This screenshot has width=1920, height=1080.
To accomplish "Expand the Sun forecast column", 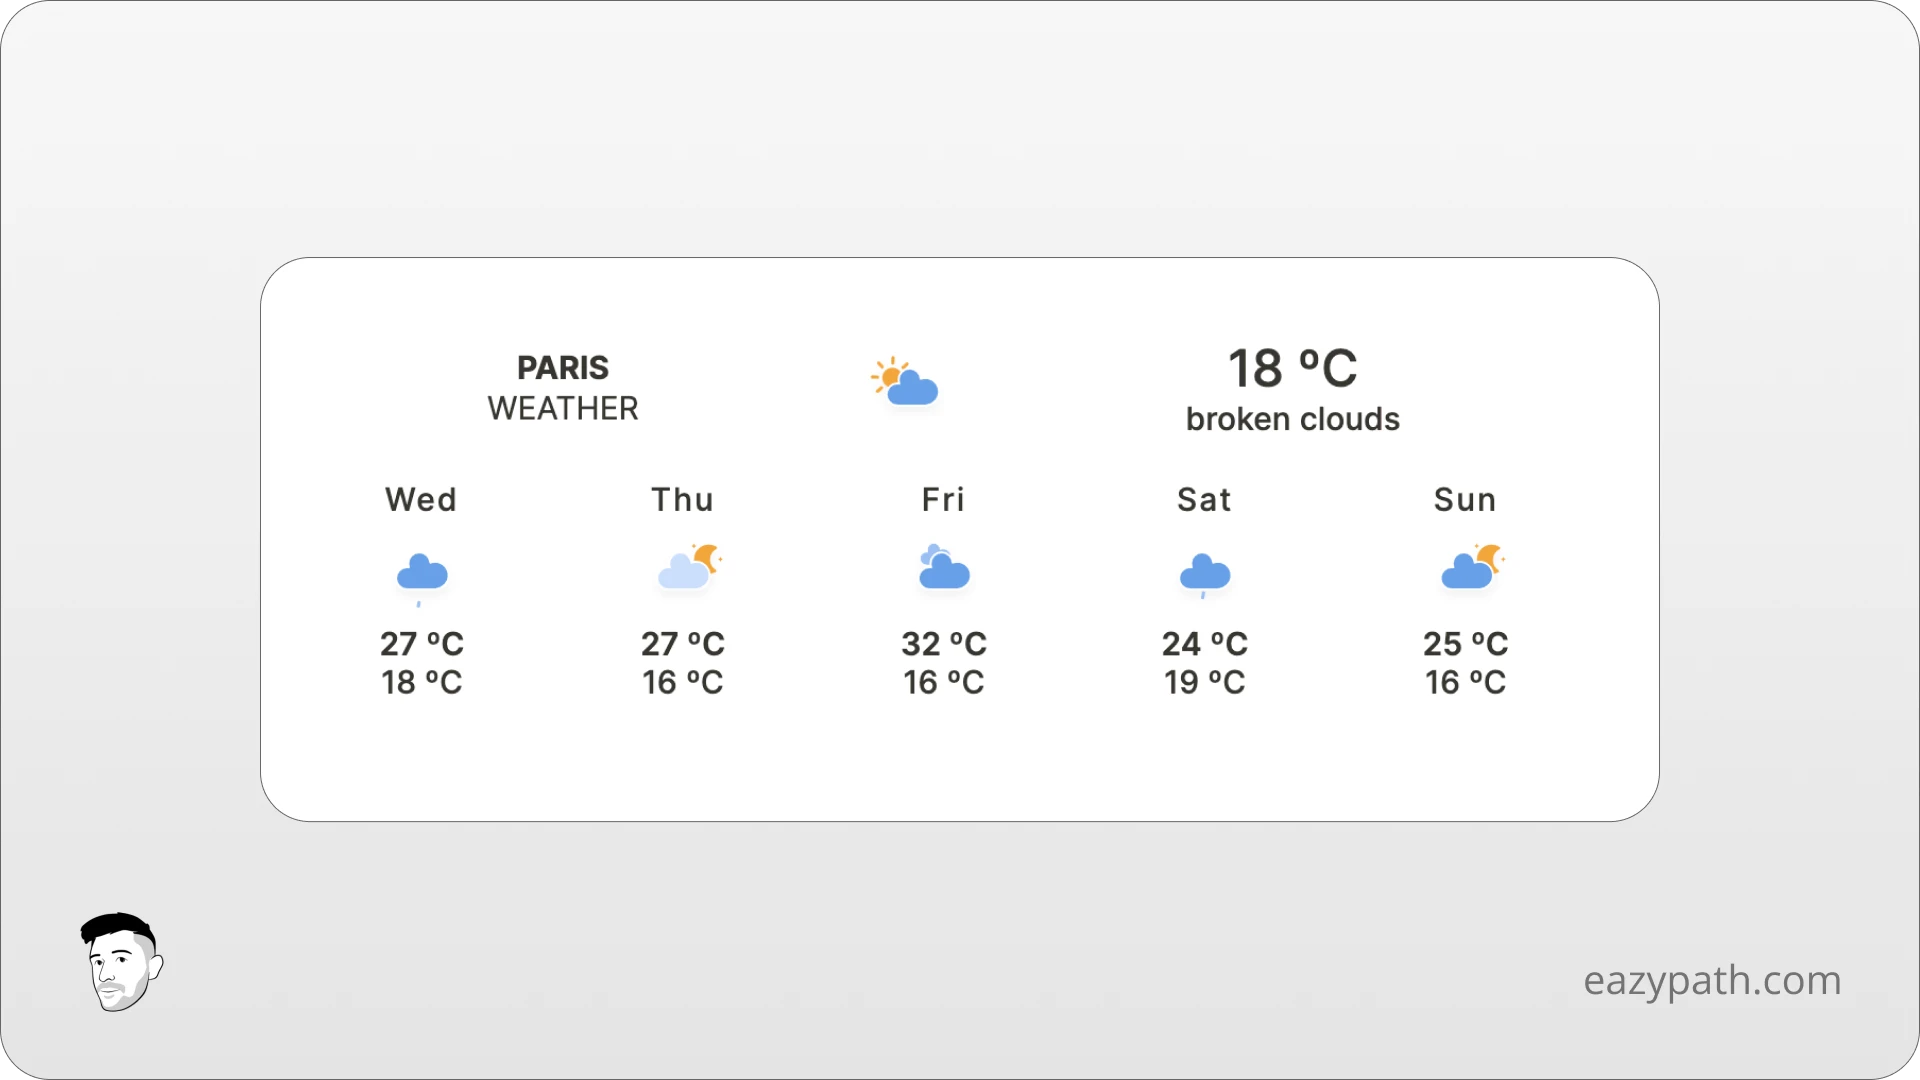I will pos(1464,590).
